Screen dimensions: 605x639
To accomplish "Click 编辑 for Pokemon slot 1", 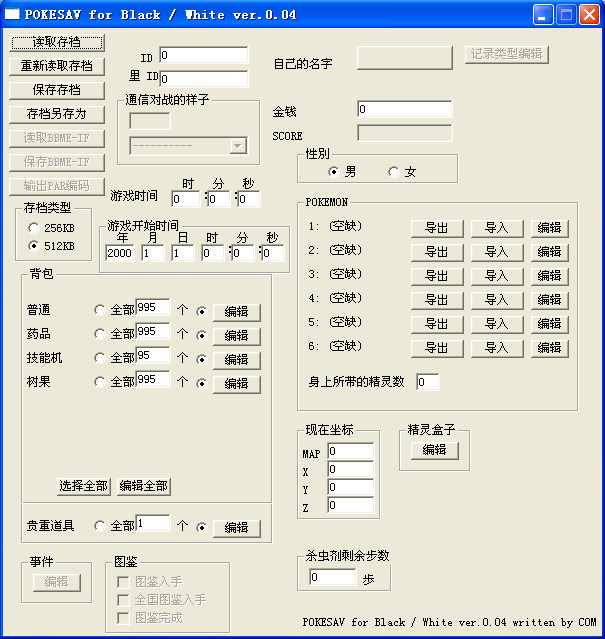I will (x=549, y=229).
